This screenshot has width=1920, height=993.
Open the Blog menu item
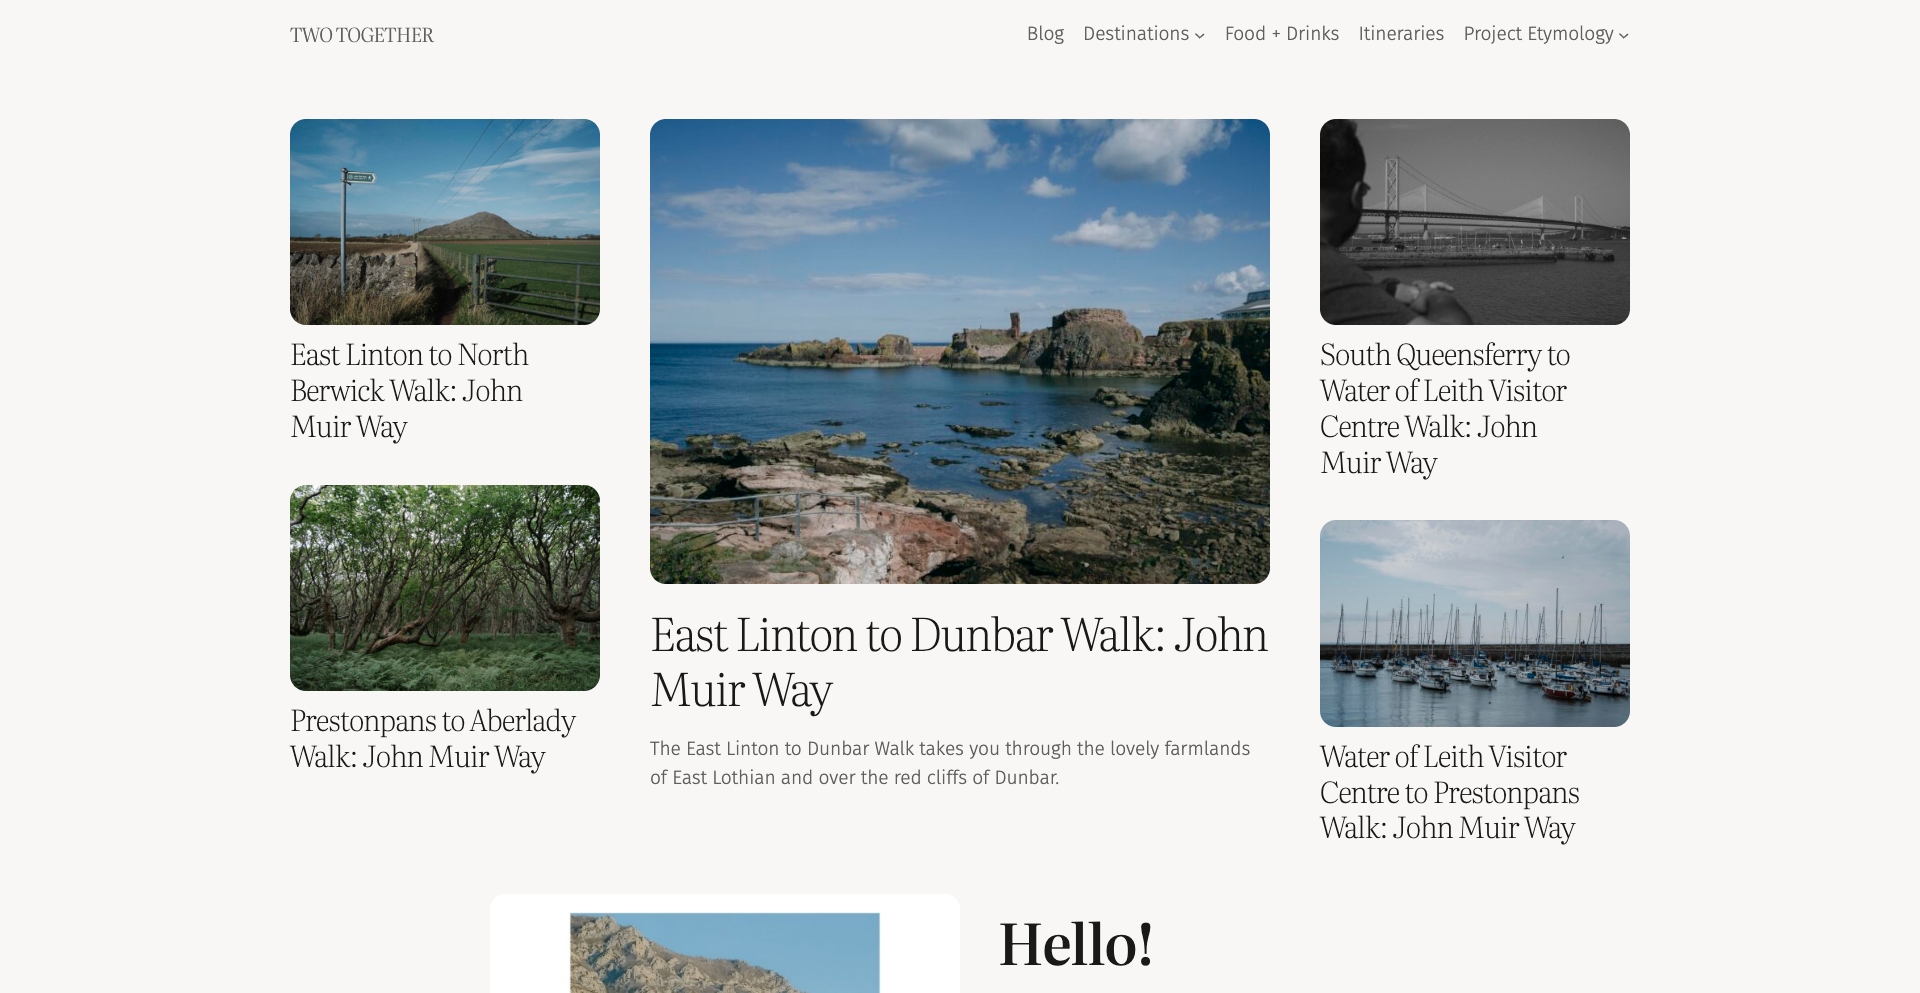coord(1044,33)
